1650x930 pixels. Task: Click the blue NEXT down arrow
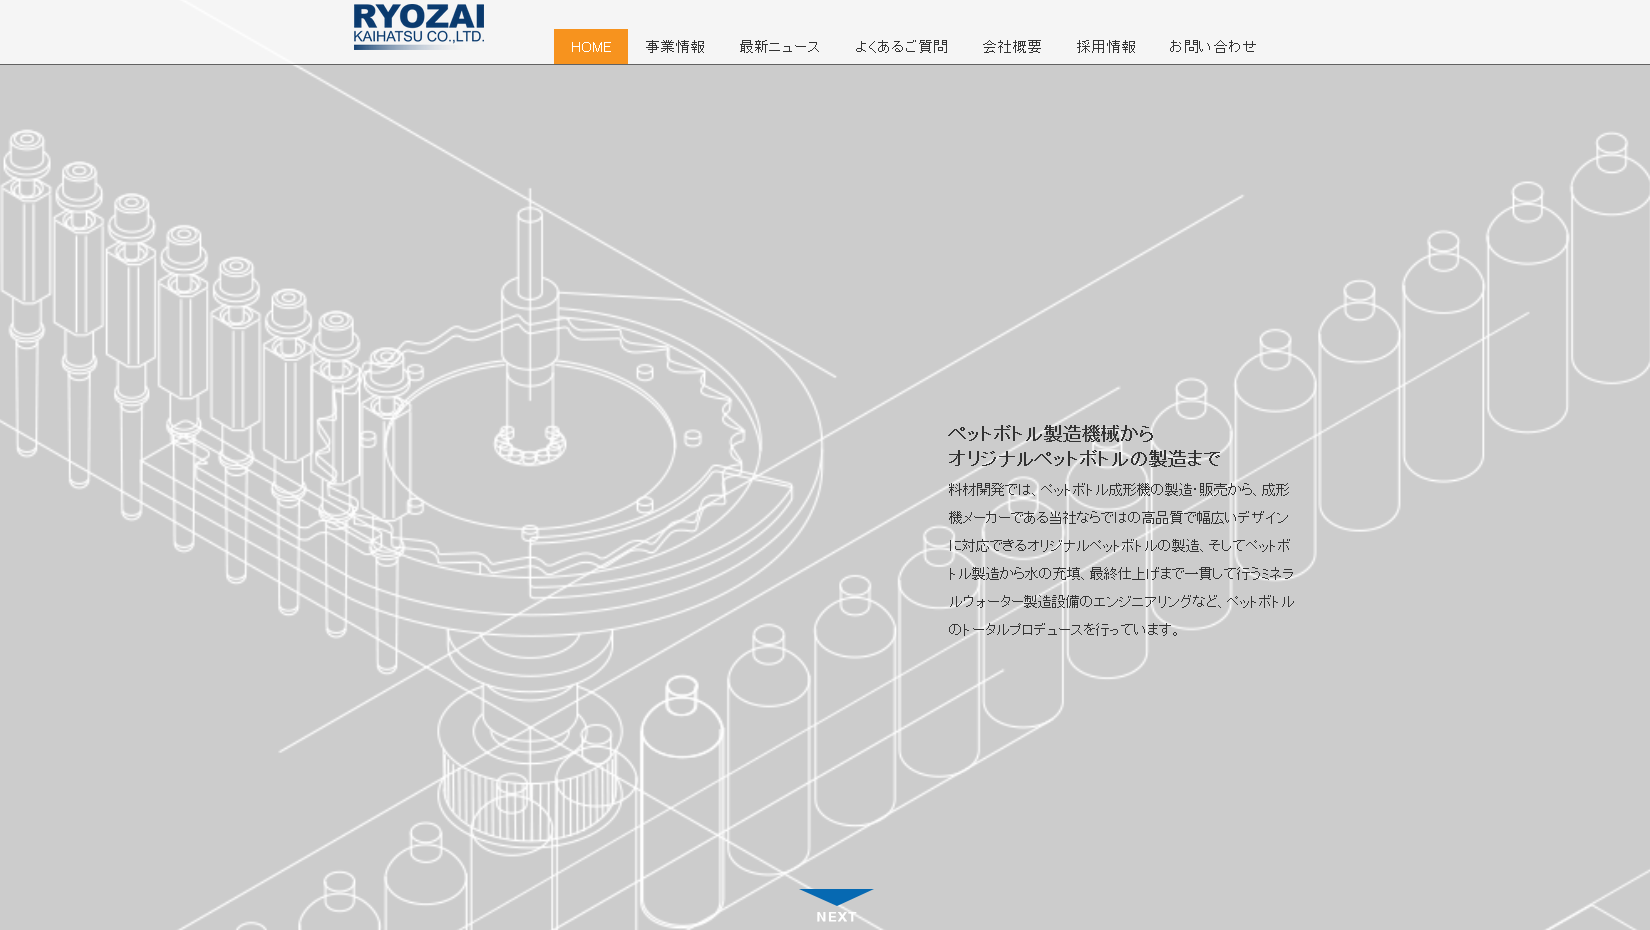pos(836,897)
